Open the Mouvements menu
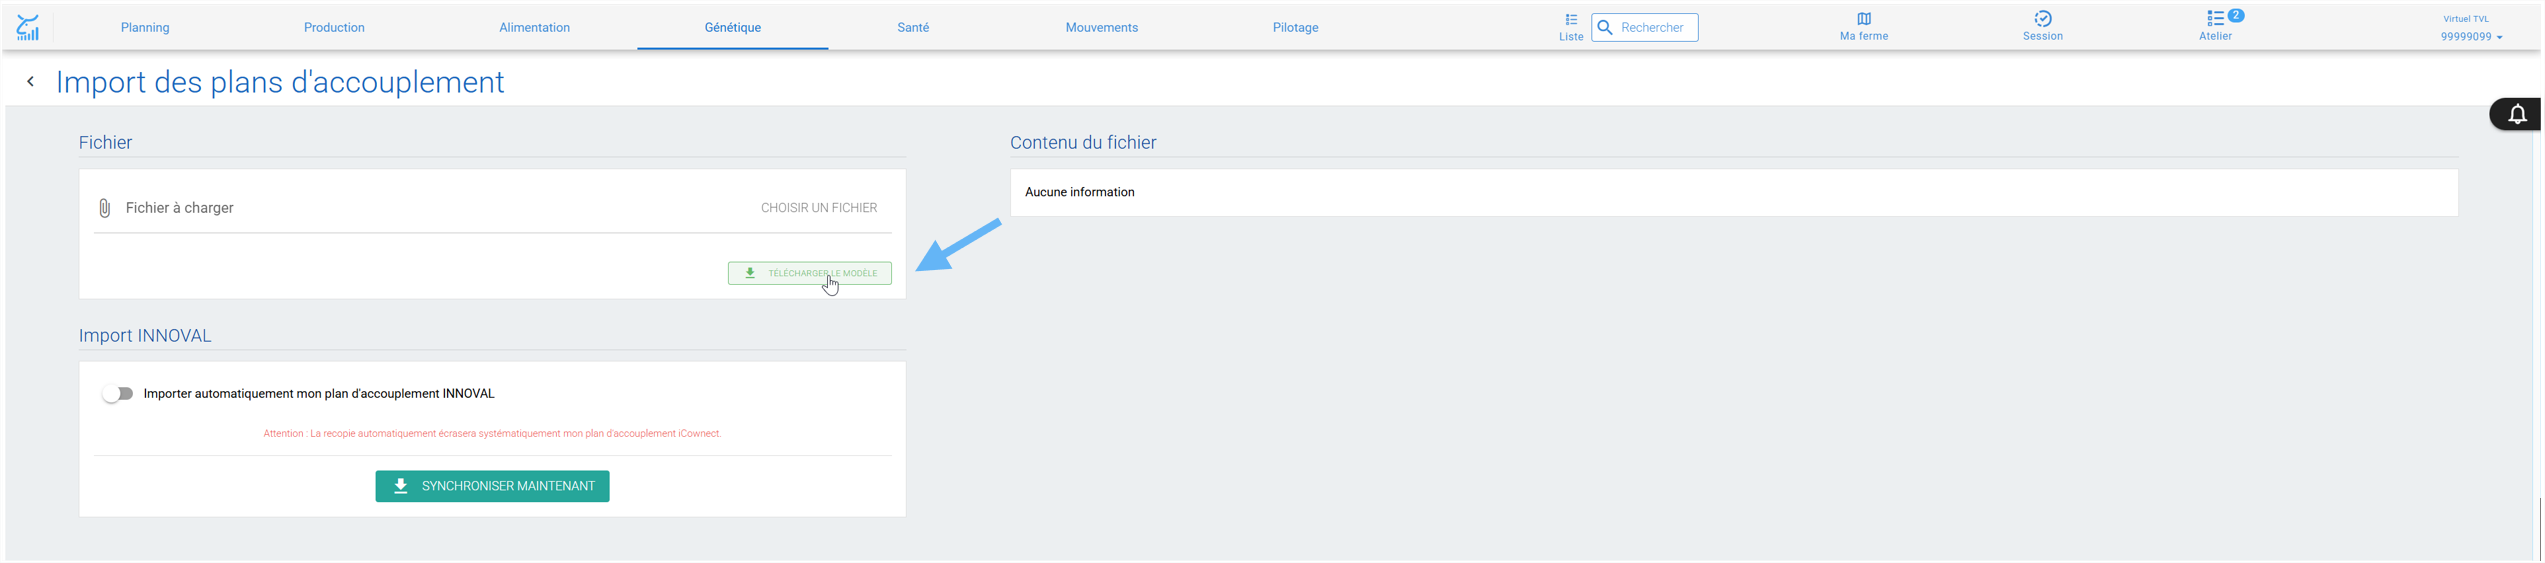The height and width of the screenshot is (563, 2545). point(1101,28)
